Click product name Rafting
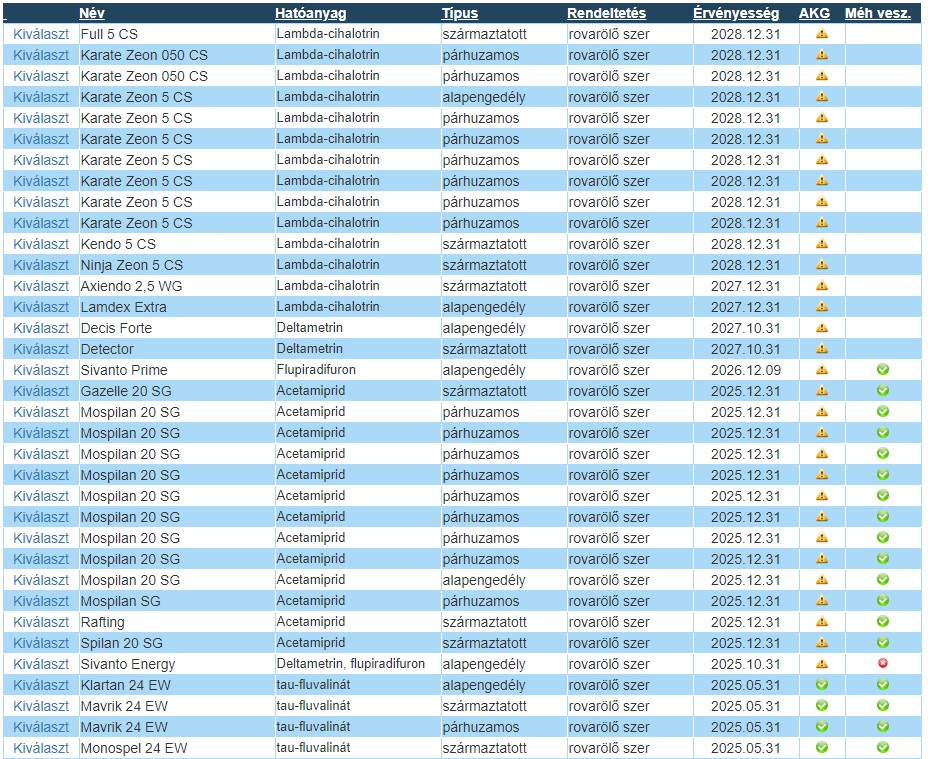 103,622
